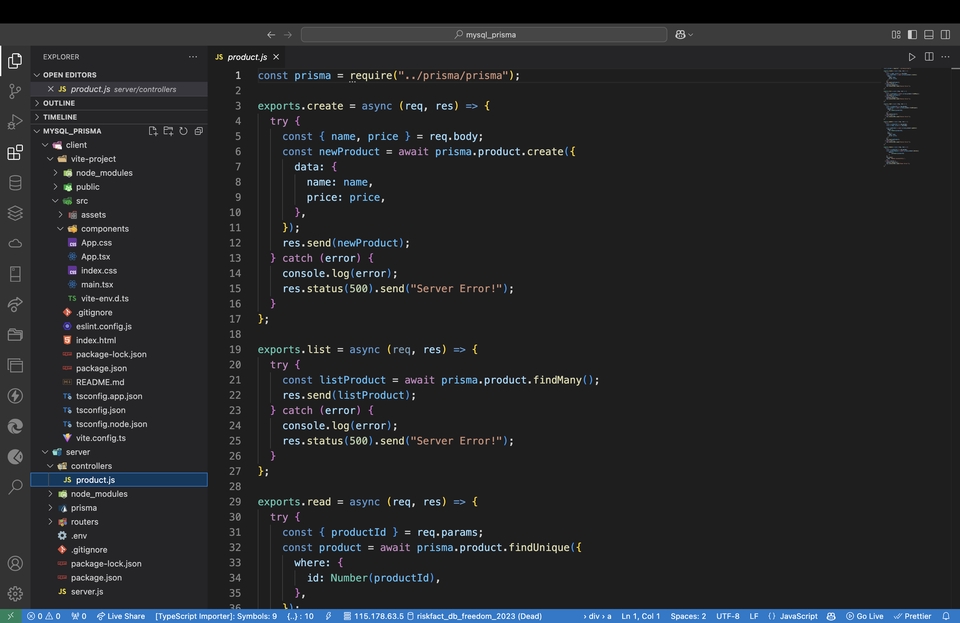The image size is (960, 623).
Task: Open Run and Debug panel
Action: pyautogui.click(x=14, y=123)
